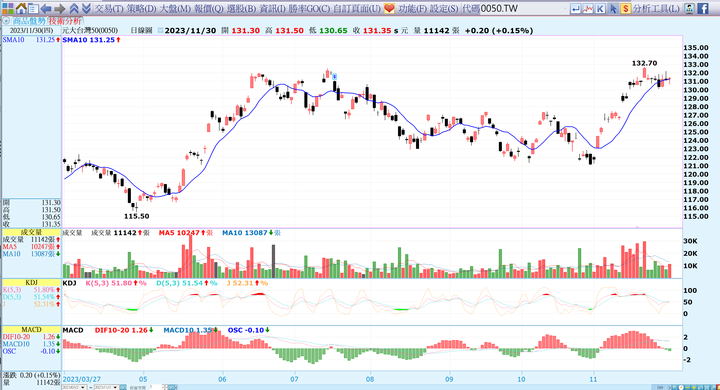Jump up with the double up-chevron icon
720x390 pixels.
point(74,8)
